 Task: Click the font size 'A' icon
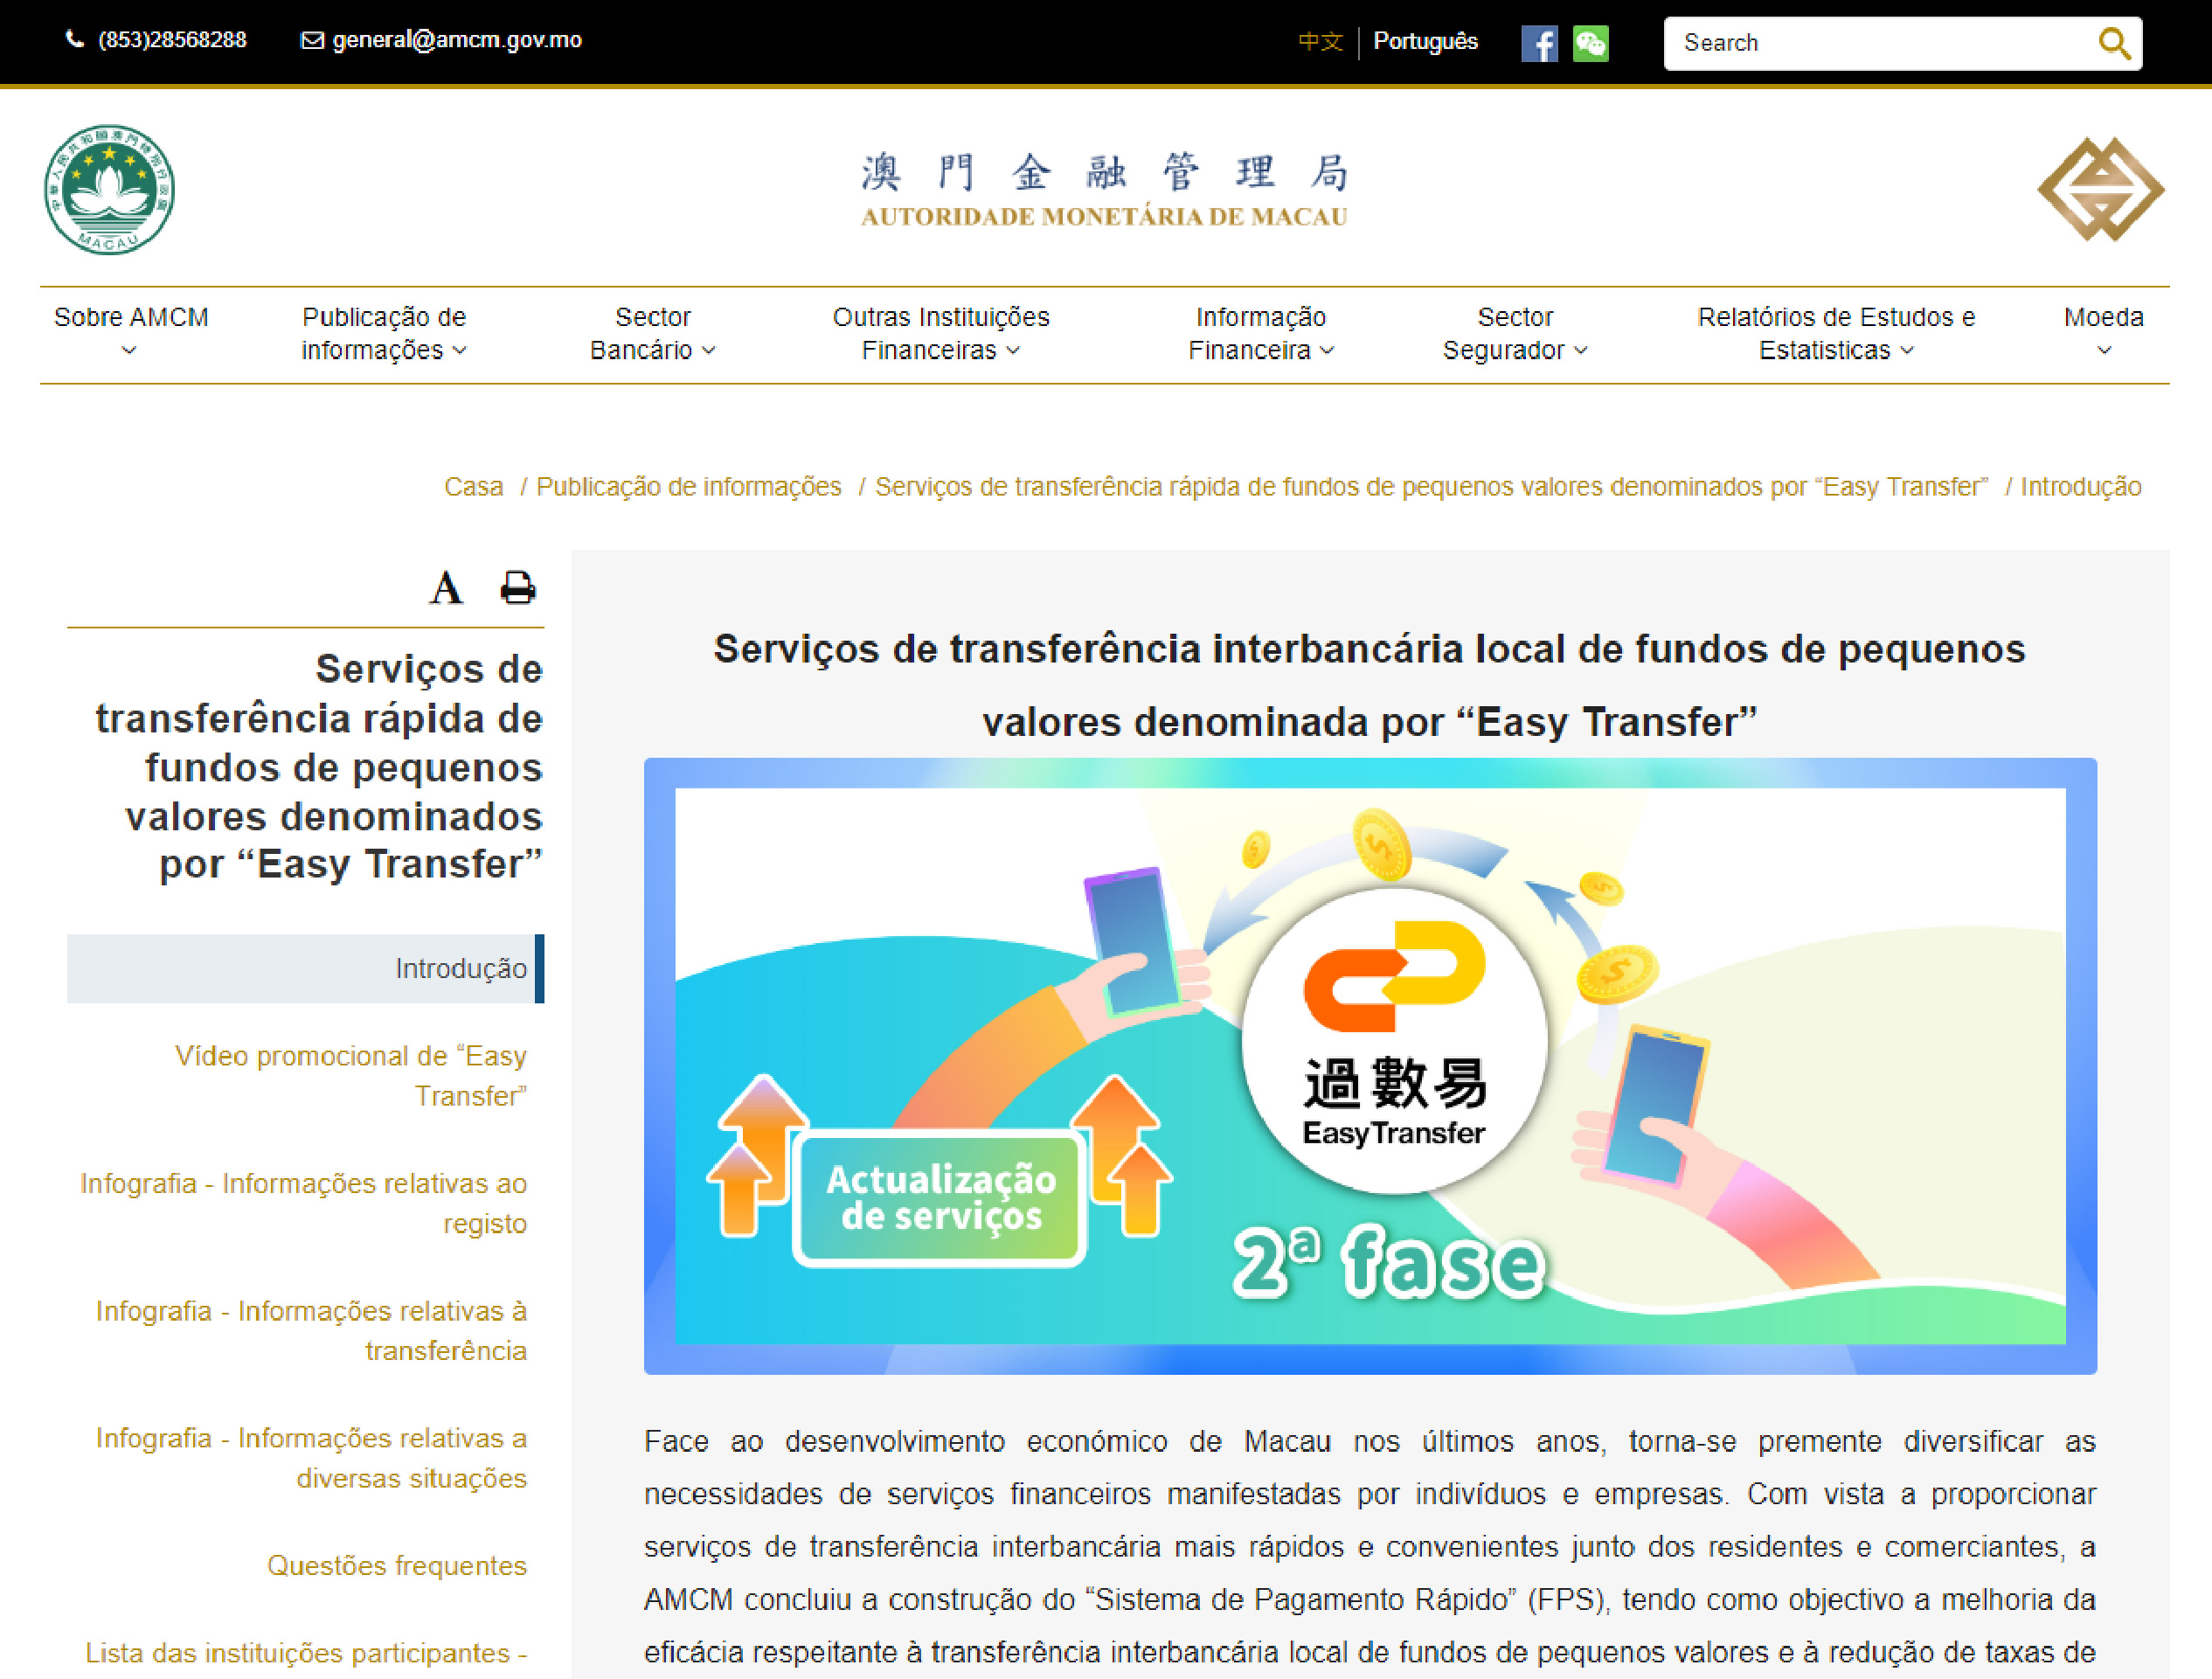[446, 587]
